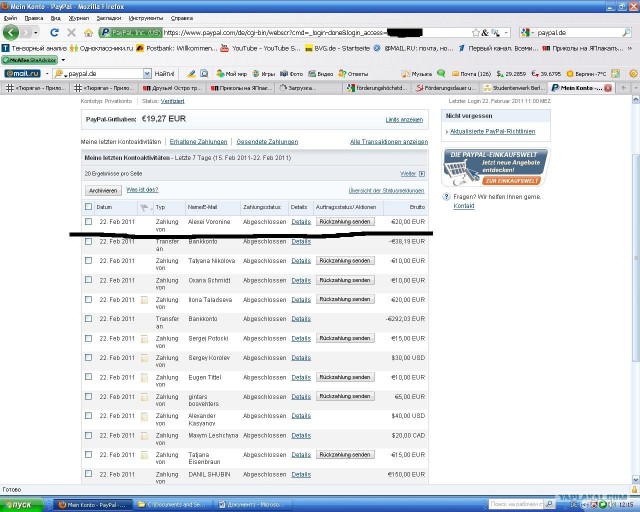The height and width of the screenshot is (512, 640).
Task: Open the URL bar history dropdown
Action: click(x=507, y=33)
